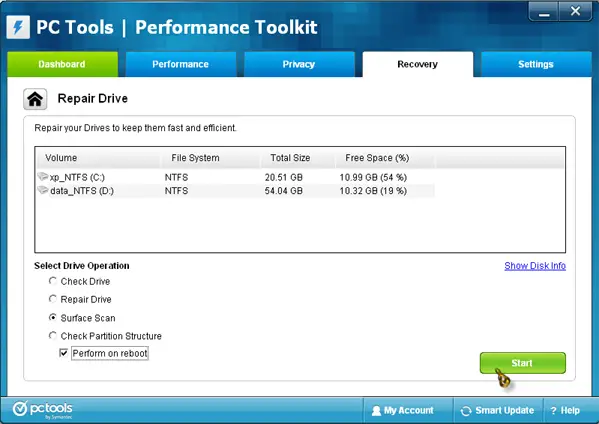The width and height of the screenshot is (599, 424).
Task: Open the Settings tab
Action: point(536,64)
